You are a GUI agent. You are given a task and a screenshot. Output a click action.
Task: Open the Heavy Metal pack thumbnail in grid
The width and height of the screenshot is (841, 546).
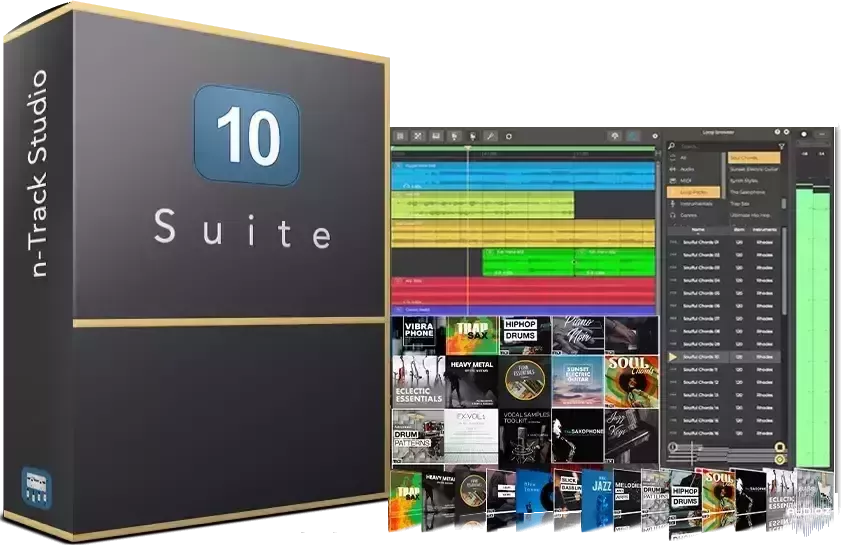point(471,382)
